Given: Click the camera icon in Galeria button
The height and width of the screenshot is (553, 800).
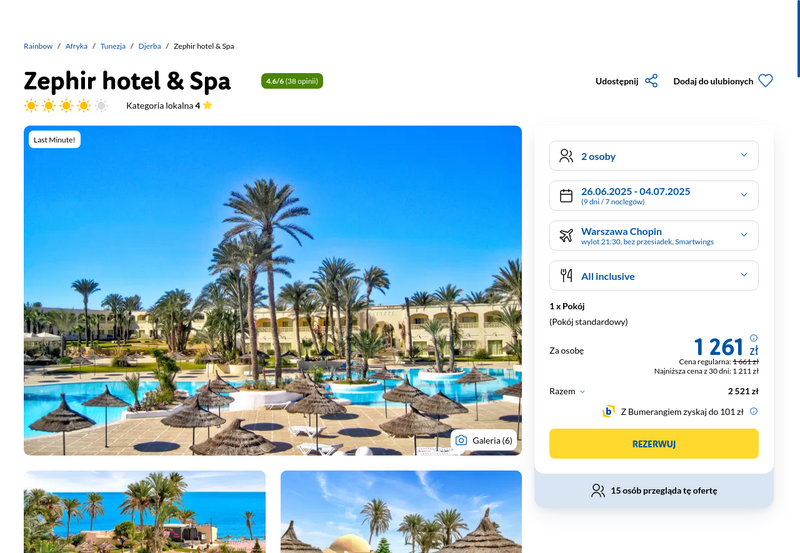Looking at the screenshot, I should pos(461,440).
